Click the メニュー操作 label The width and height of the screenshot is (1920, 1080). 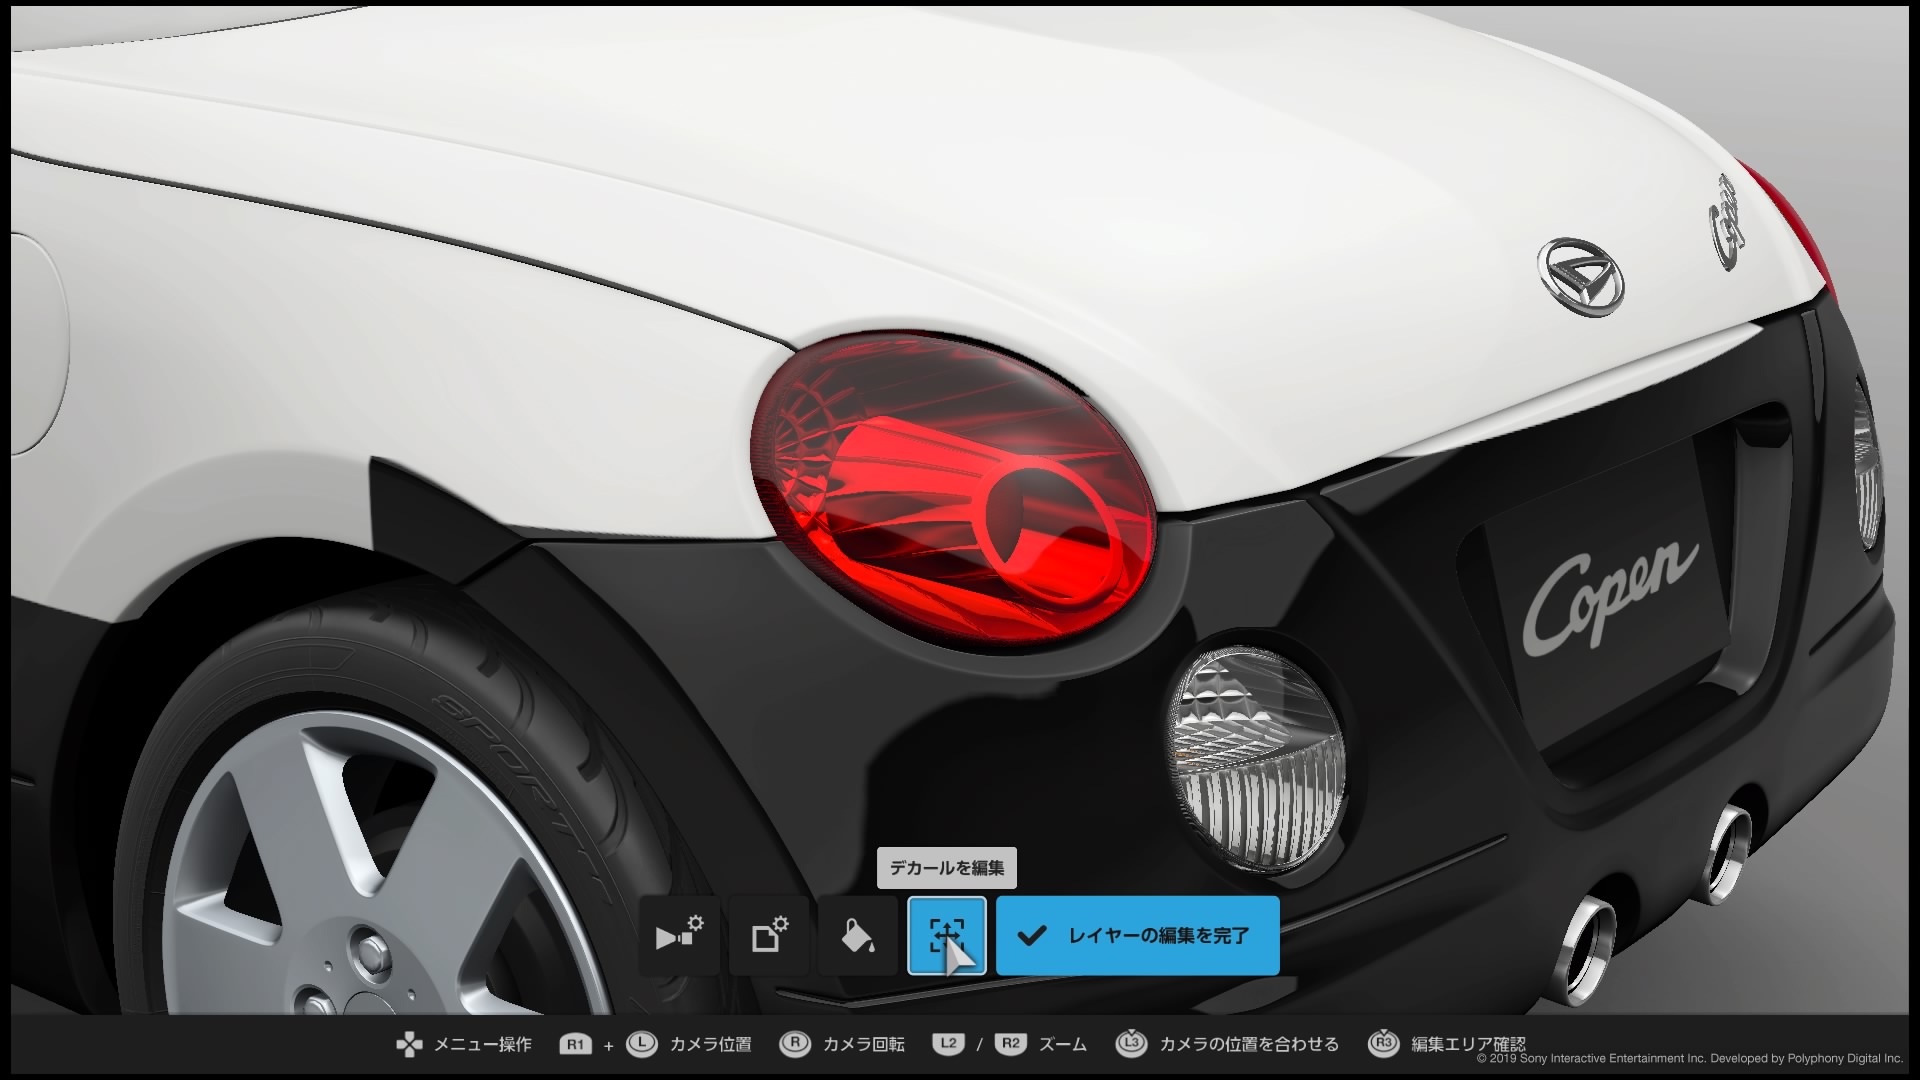click(x=482, y=1044)
